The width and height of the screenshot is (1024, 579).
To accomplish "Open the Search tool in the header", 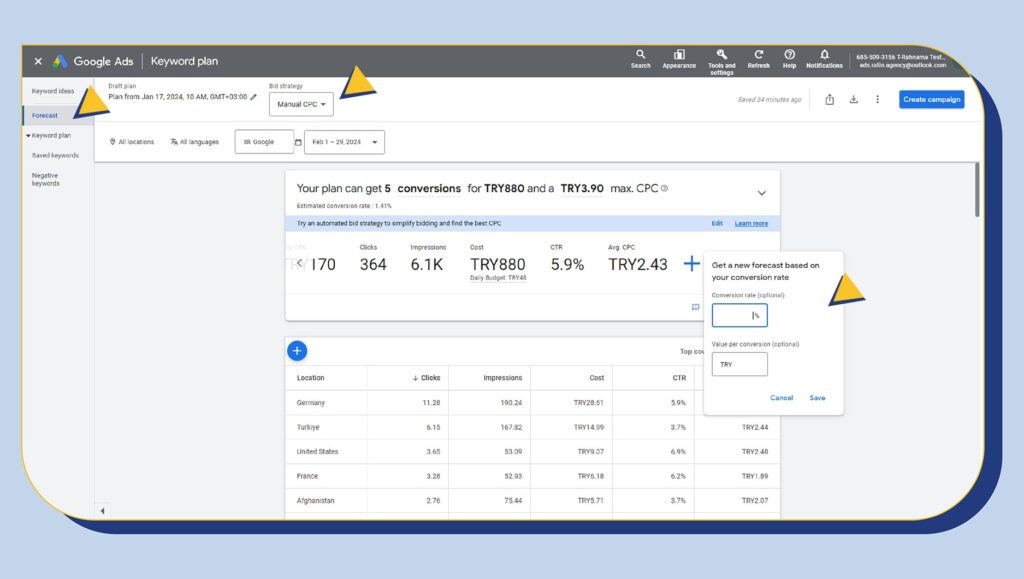I will click(x=641, y=59).
